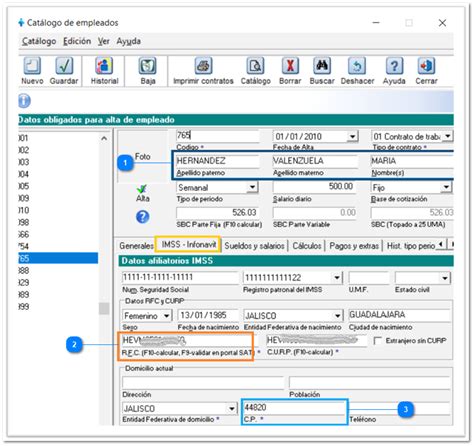Click the Código field with 765
The height and width of the screenshot is (446, 474).
(x=218, y=136)
